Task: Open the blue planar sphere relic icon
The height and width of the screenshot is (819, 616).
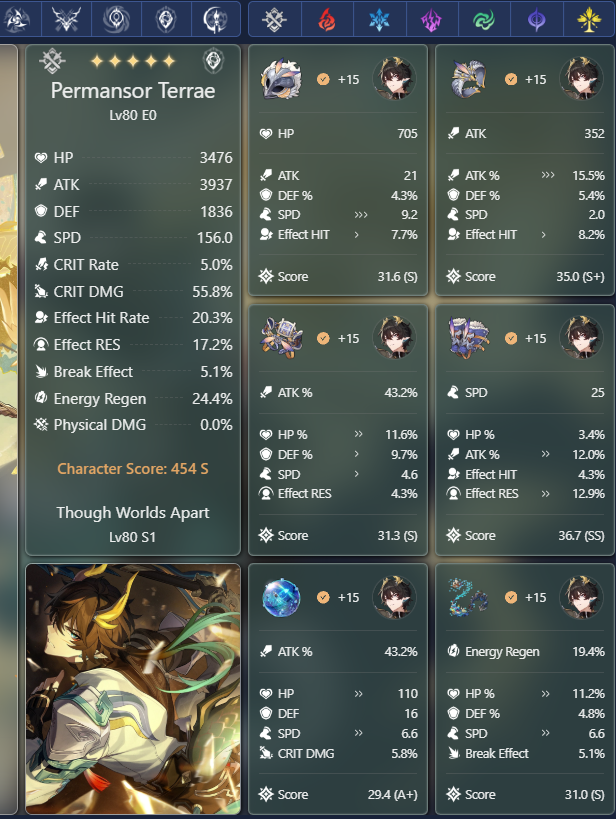Action: pos(281,597)
